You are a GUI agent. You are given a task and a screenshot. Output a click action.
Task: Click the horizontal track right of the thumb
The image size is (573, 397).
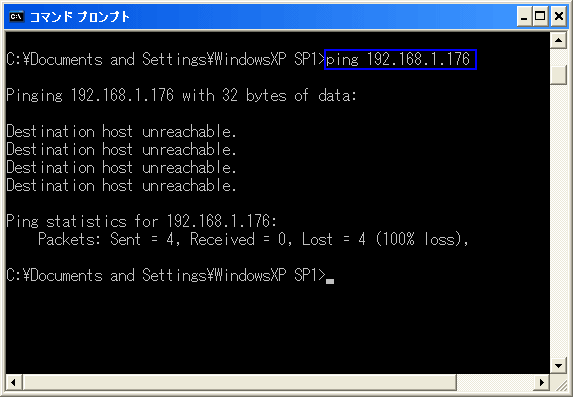(x=495, y=382)
